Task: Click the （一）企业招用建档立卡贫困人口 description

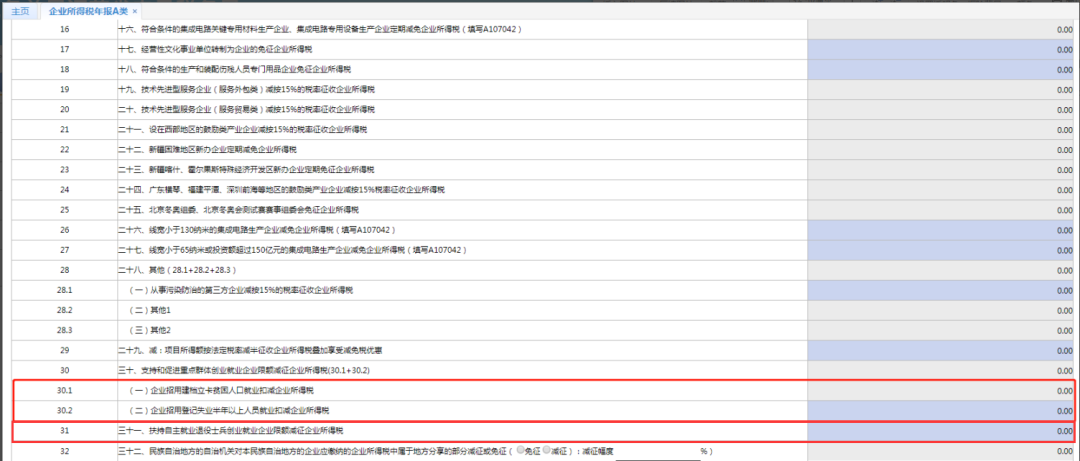Action: (x=221, y=390)
